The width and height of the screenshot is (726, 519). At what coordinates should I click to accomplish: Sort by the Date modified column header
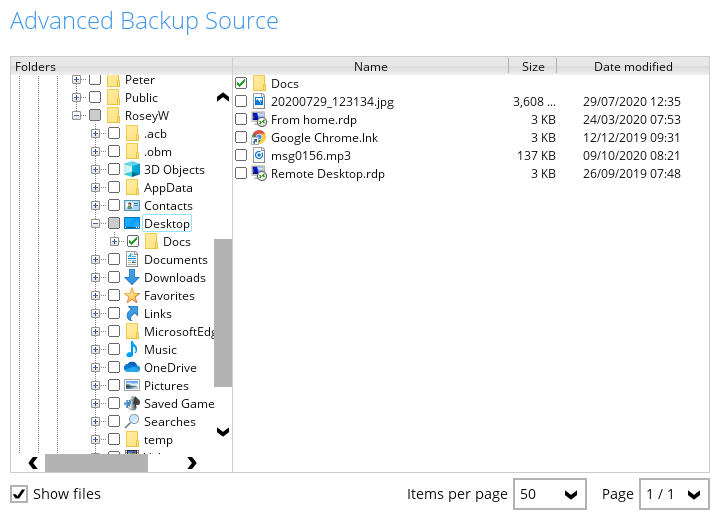pos(633,67)
